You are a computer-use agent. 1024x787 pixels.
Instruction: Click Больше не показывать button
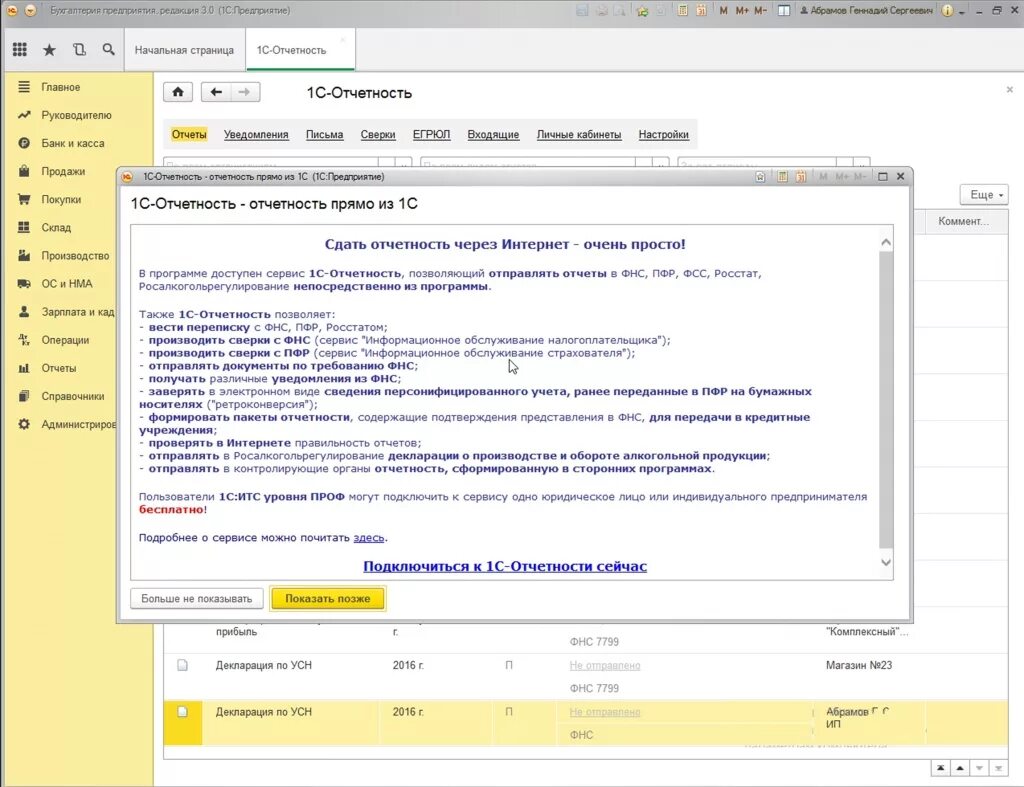pyautogui.click(x=197, y=598)
